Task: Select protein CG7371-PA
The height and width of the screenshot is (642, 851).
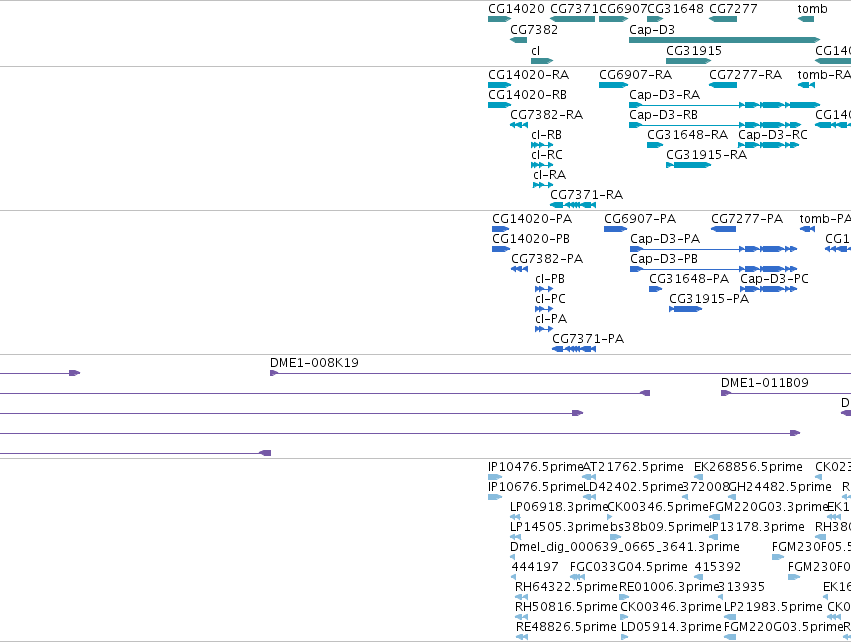Action: (x=574, y=349)
